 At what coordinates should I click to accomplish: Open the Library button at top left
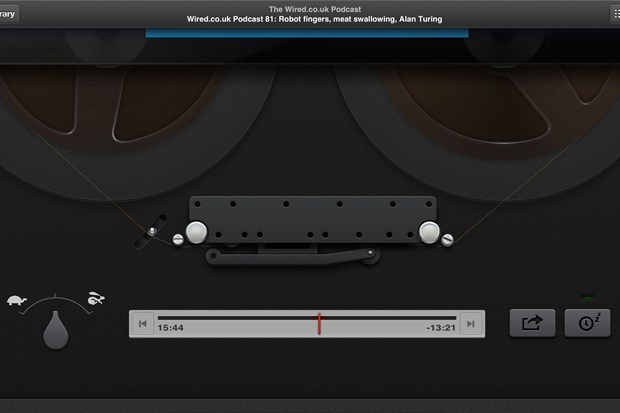click(9, 14)
